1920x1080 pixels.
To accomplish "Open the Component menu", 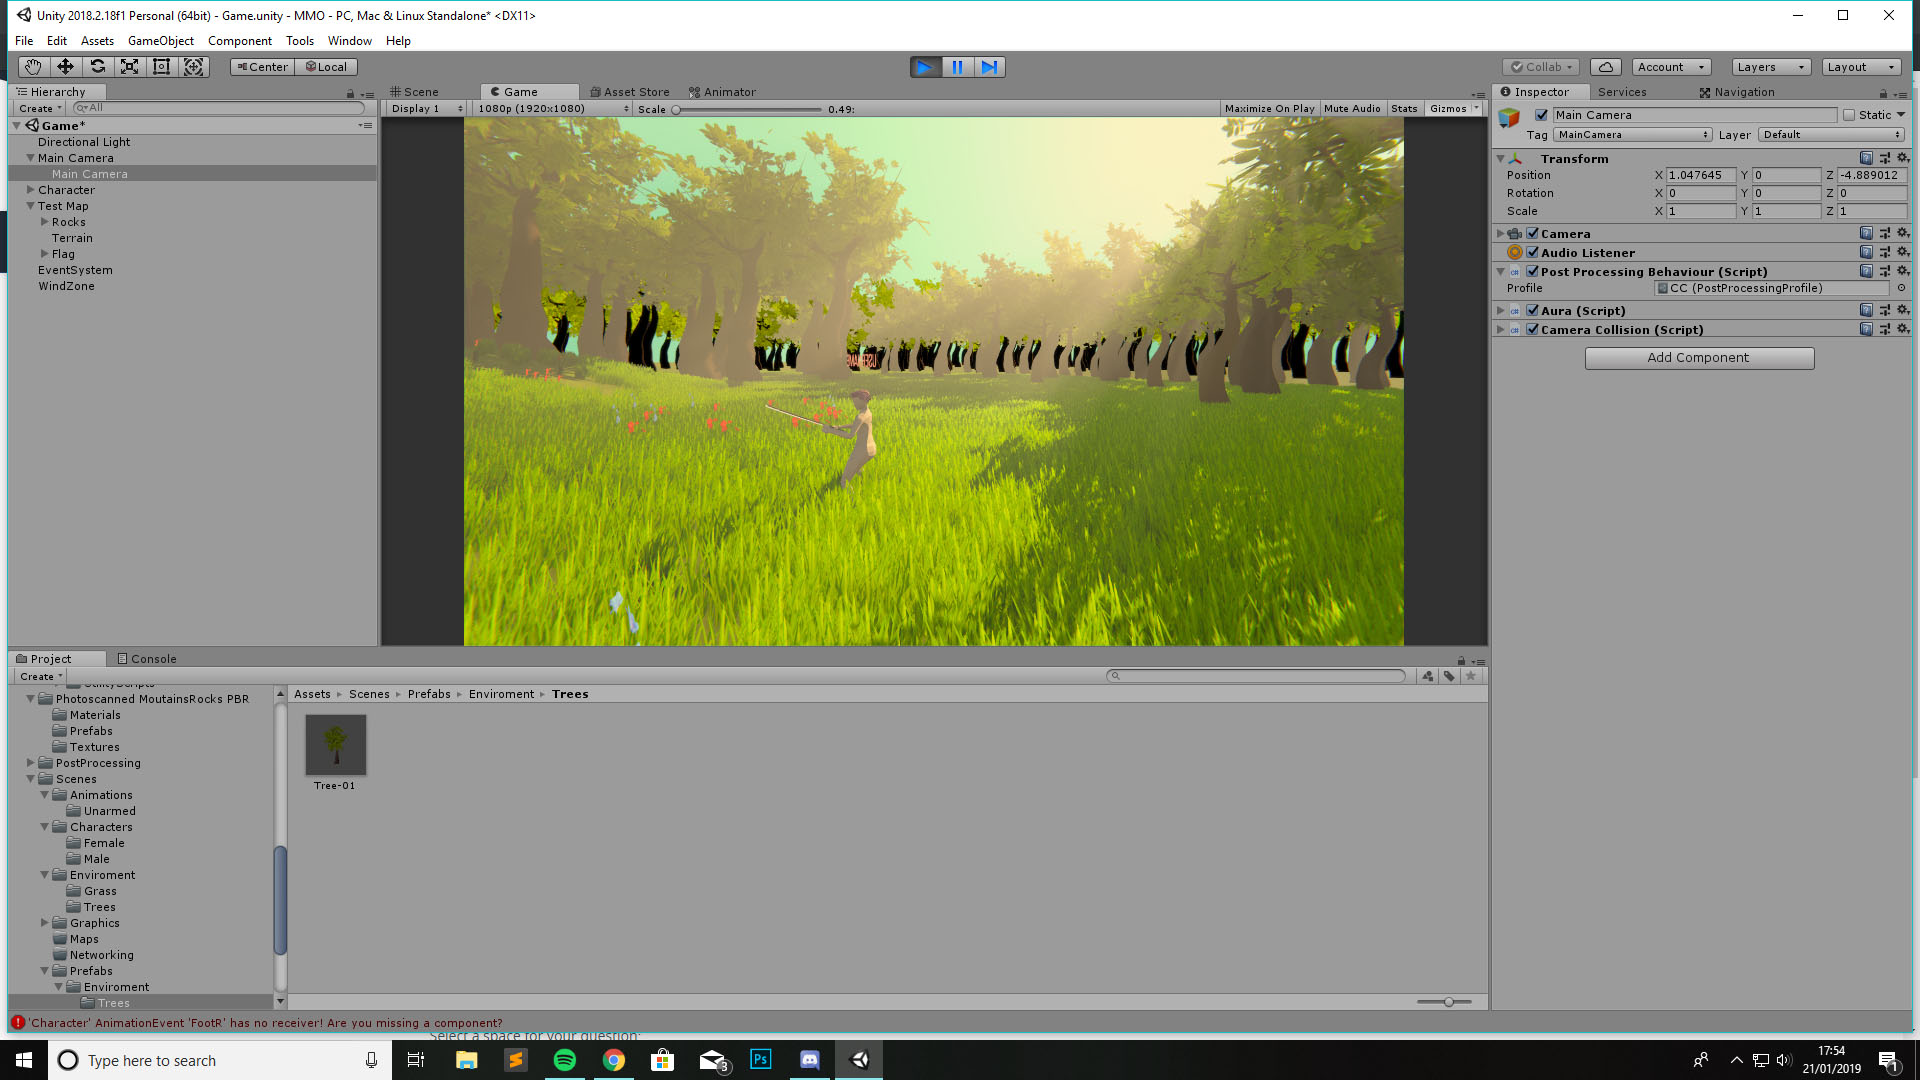I will [239, 41].
